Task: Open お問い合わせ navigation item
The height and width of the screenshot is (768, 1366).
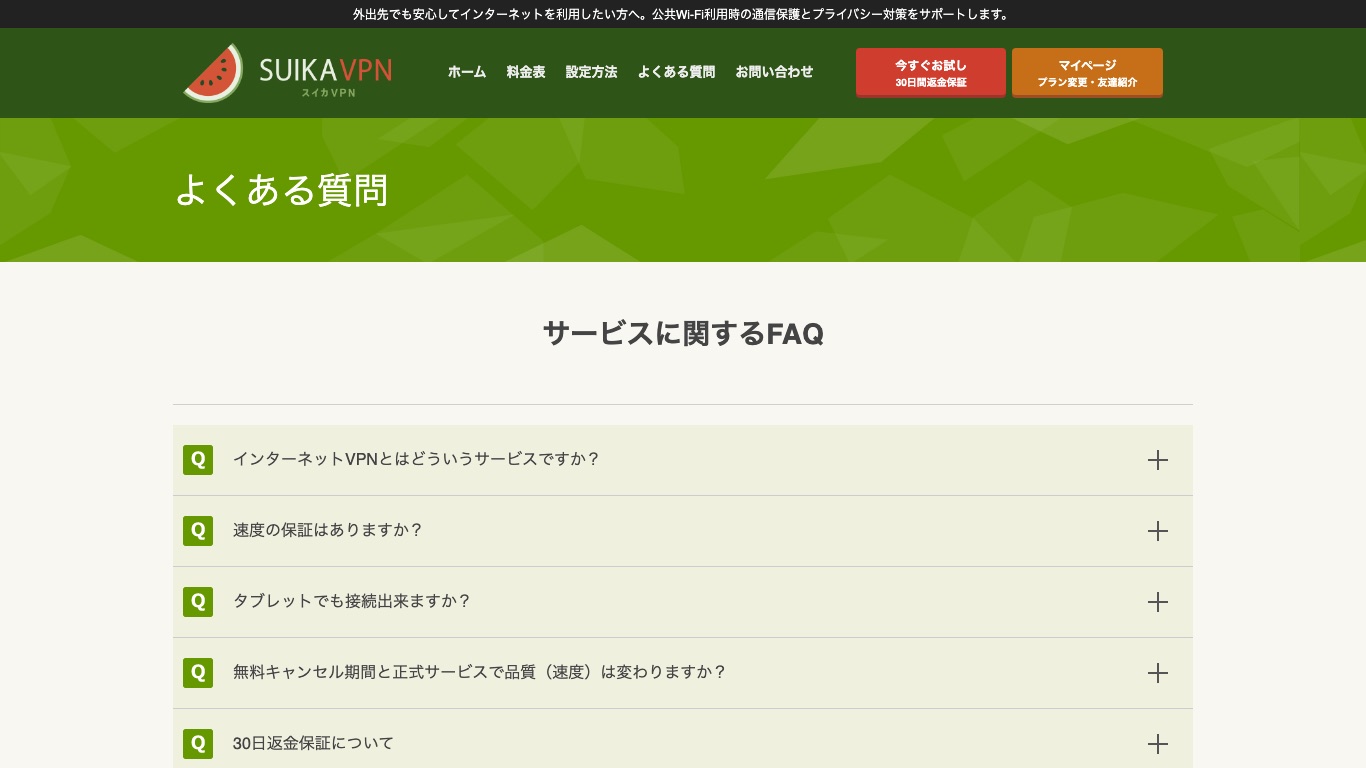Action: point(774,72)
